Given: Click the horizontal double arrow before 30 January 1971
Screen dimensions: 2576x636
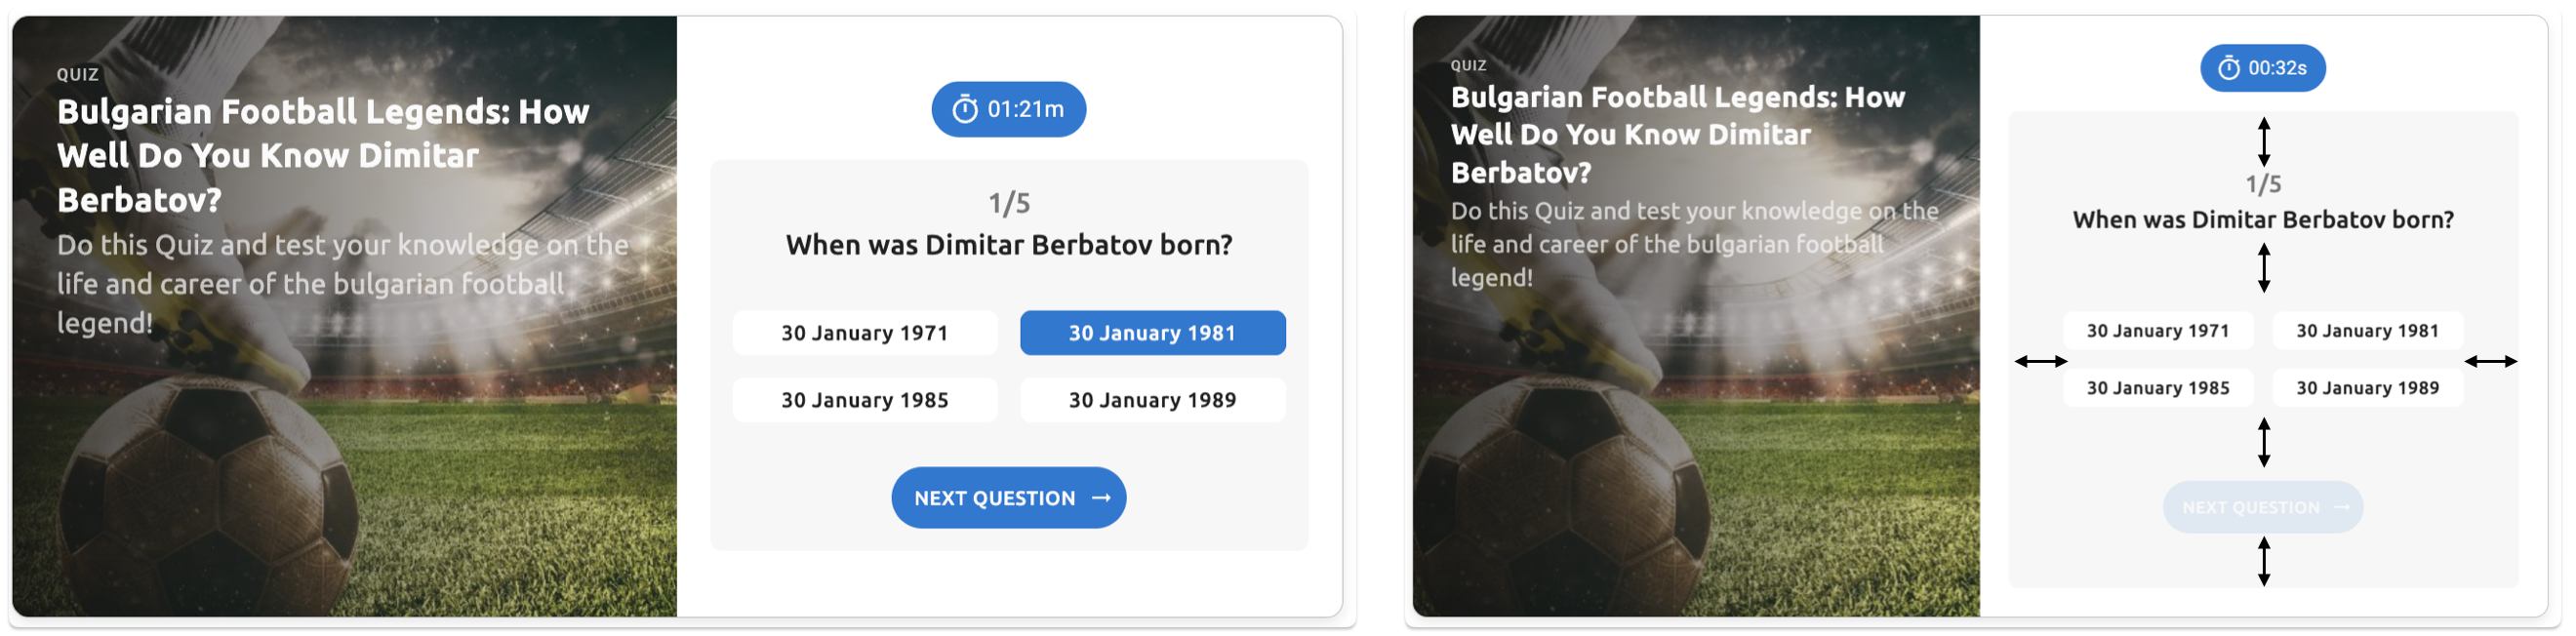Looking at the screenshot, I should point(2040,361).
